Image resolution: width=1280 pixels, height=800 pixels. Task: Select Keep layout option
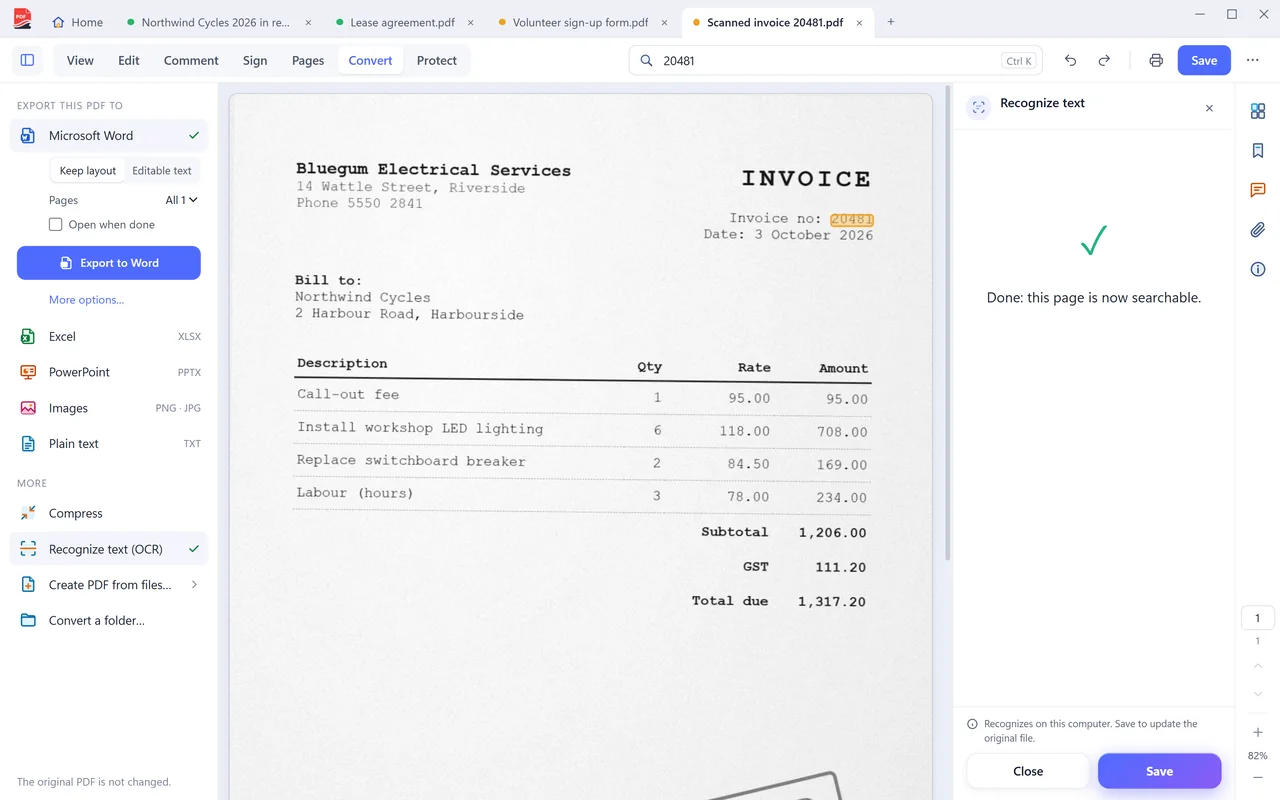coord(88,171)
